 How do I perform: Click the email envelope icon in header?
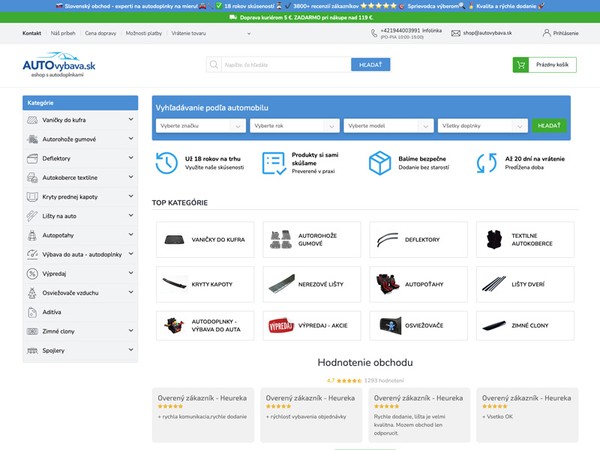coord(455,33)
